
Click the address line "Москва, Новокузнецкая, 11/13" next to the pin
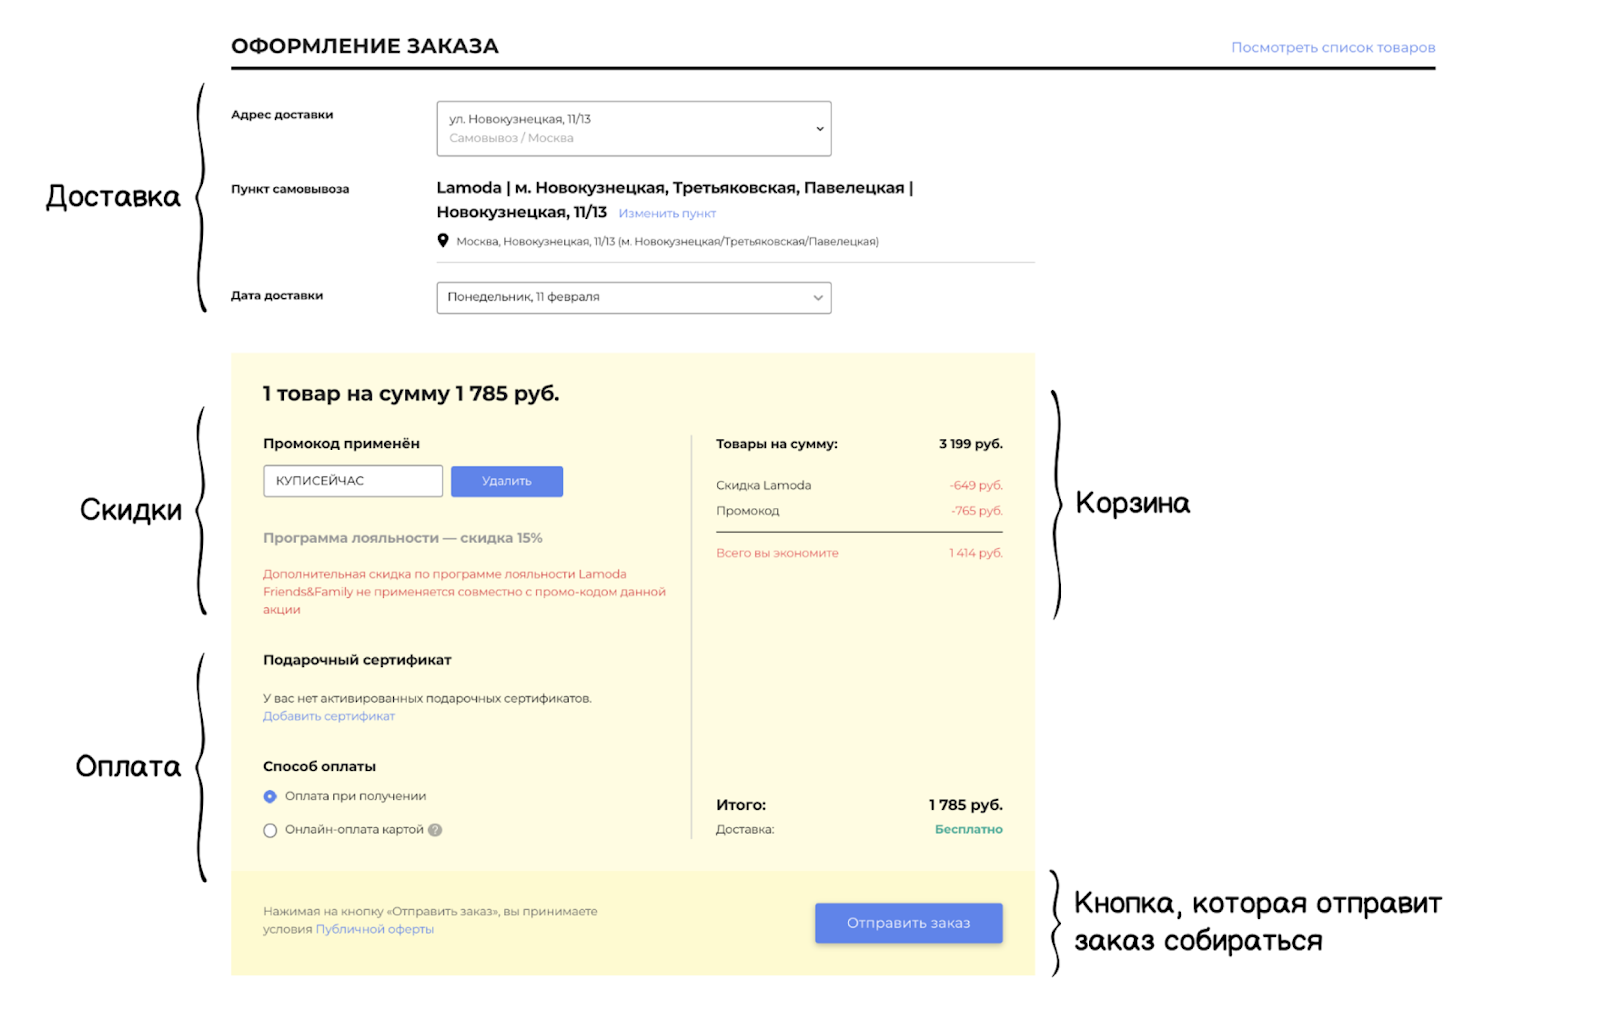(668, 241)
